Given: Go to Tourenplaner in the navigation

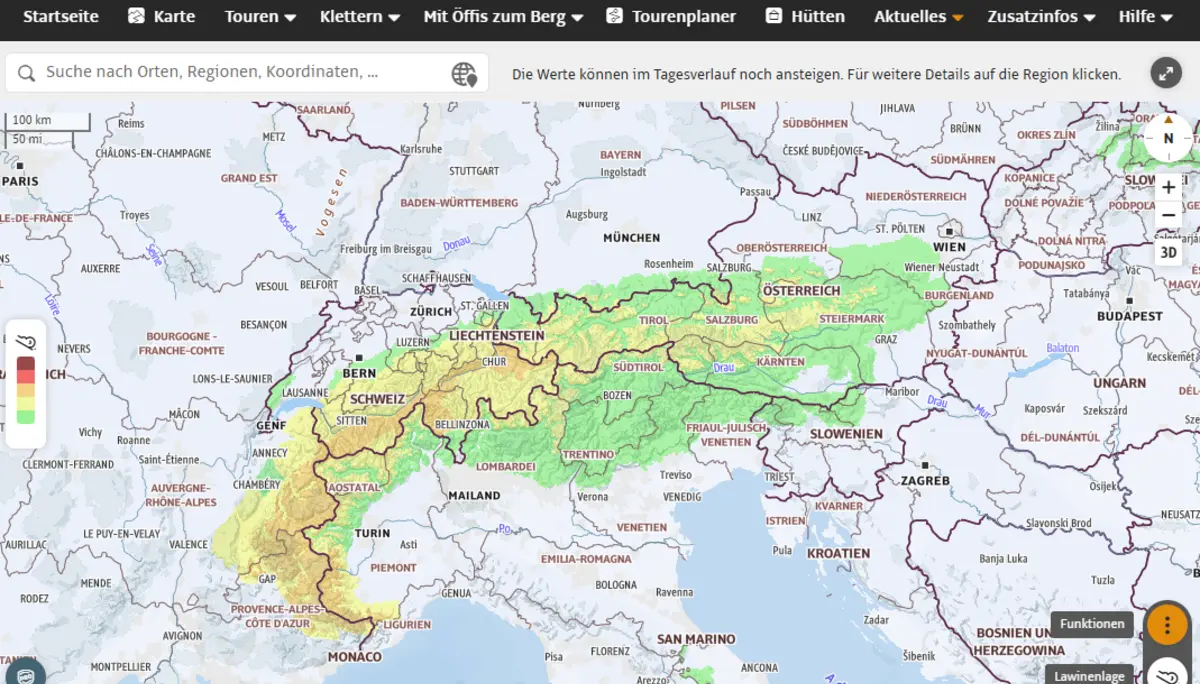Looking at the screenshot, I should 671,17.
